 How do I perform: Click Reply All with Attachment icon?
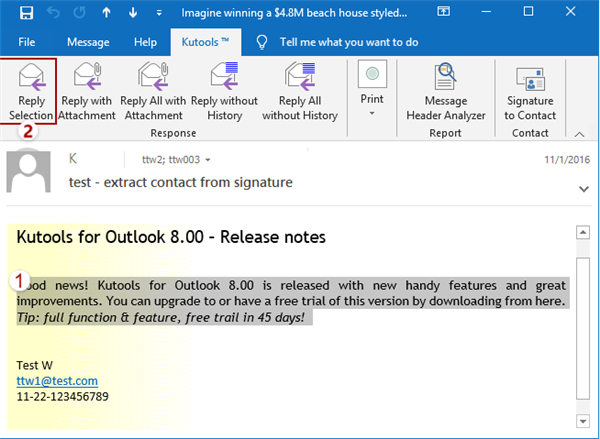click(151, 77)
